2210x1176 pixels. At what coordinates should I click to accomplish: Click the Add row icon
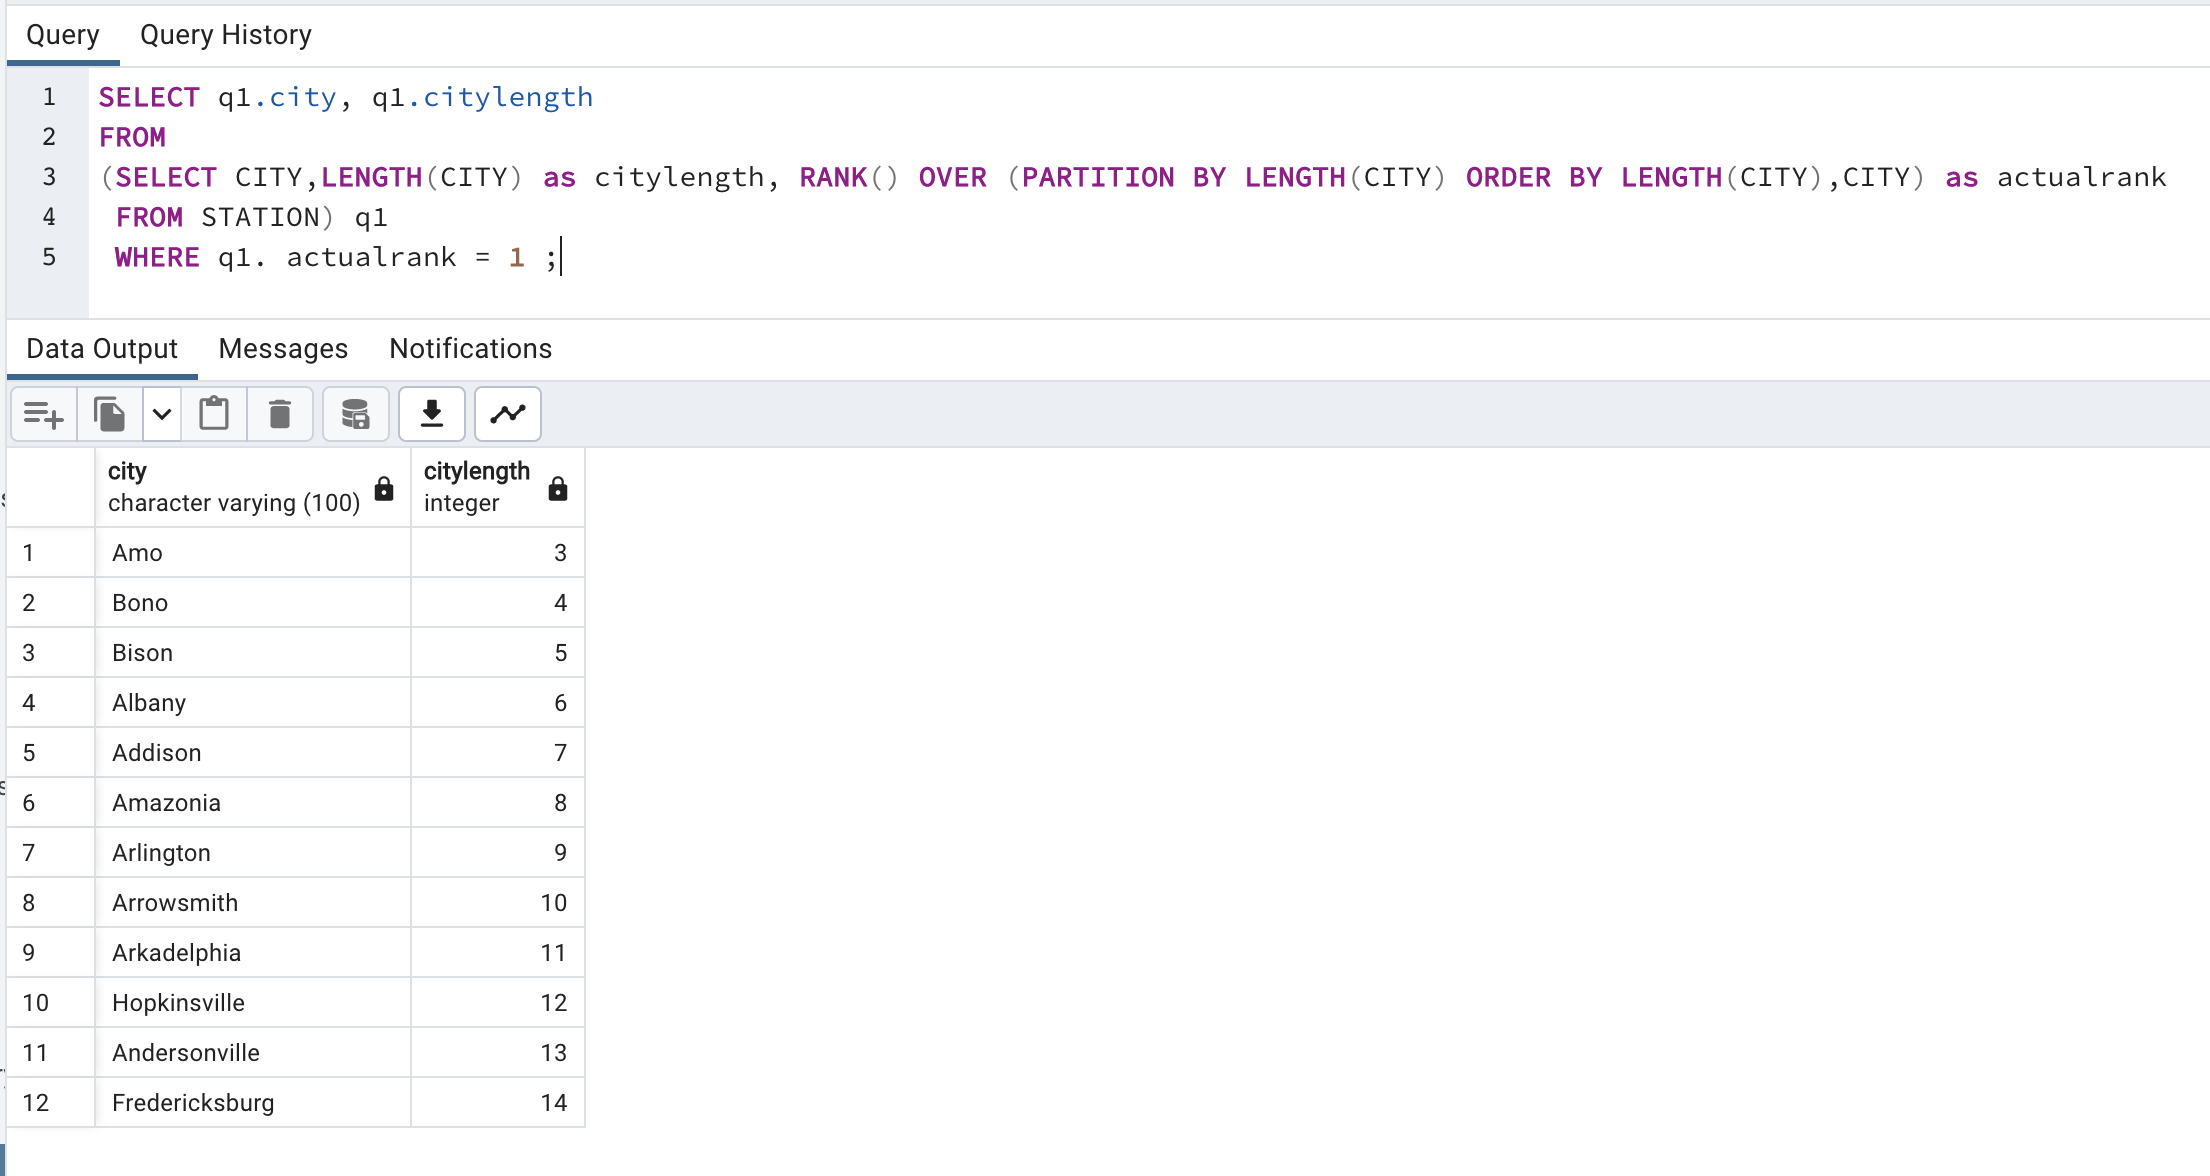[43, 414]
